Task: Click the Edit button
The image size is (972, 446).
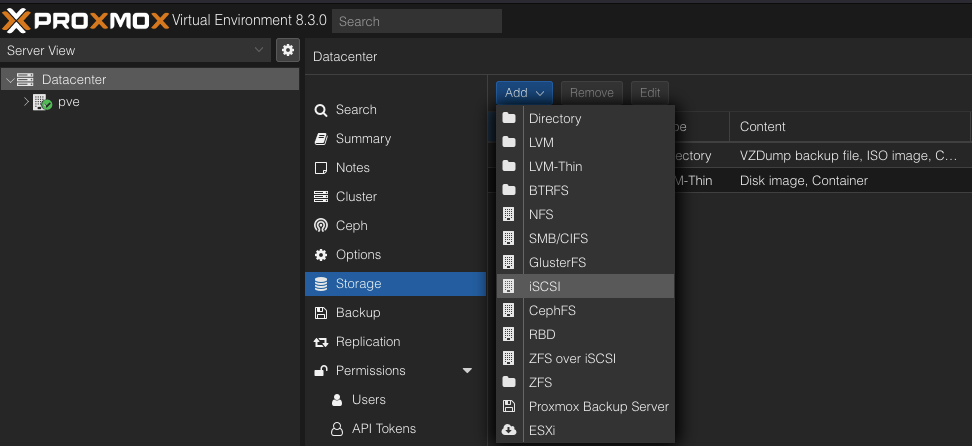Action: coord(650,93)
